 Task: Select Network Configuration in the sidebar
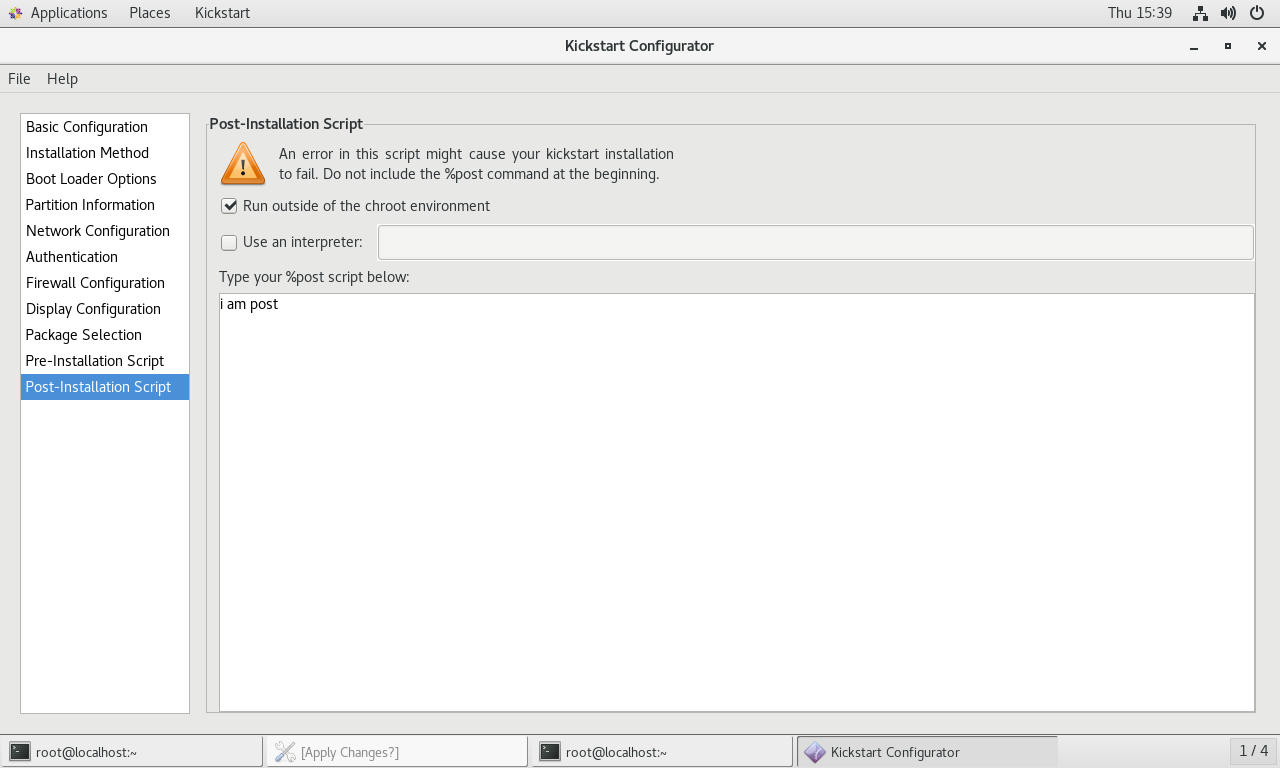pyautogui.click(x=105, y=231)
